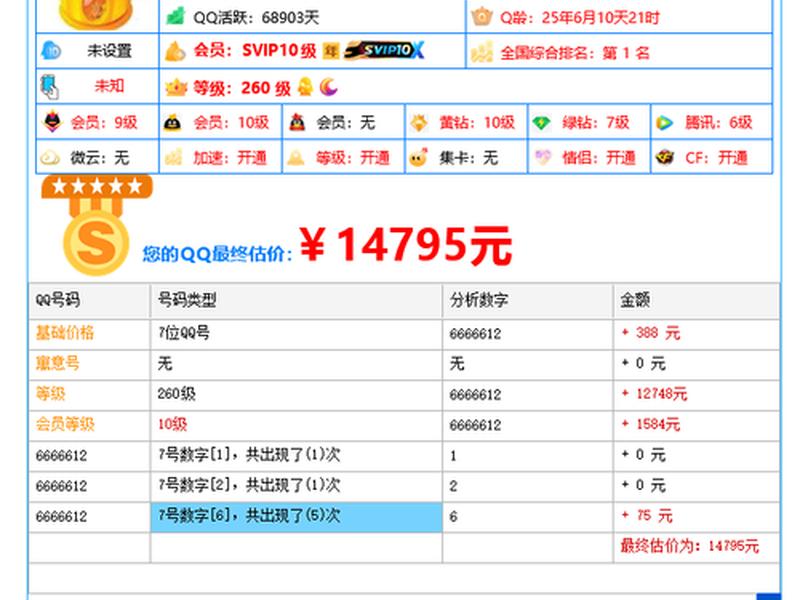Click the penguin icon for 会员 无
The height and width of the screenshot is (600, 800).
click(297, 122)
